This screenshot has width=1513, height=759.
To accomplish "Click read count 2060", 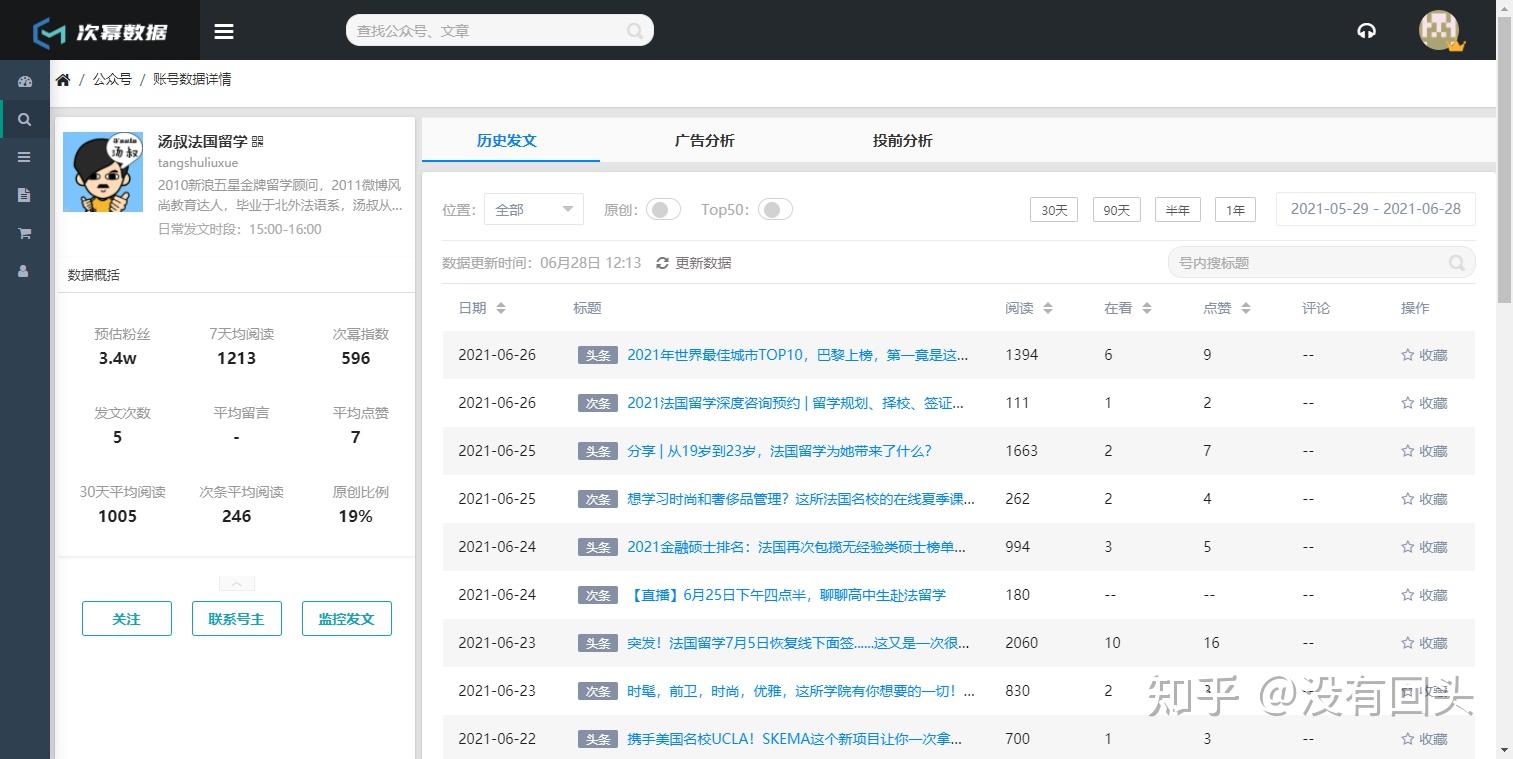I will coord(1022,643).
